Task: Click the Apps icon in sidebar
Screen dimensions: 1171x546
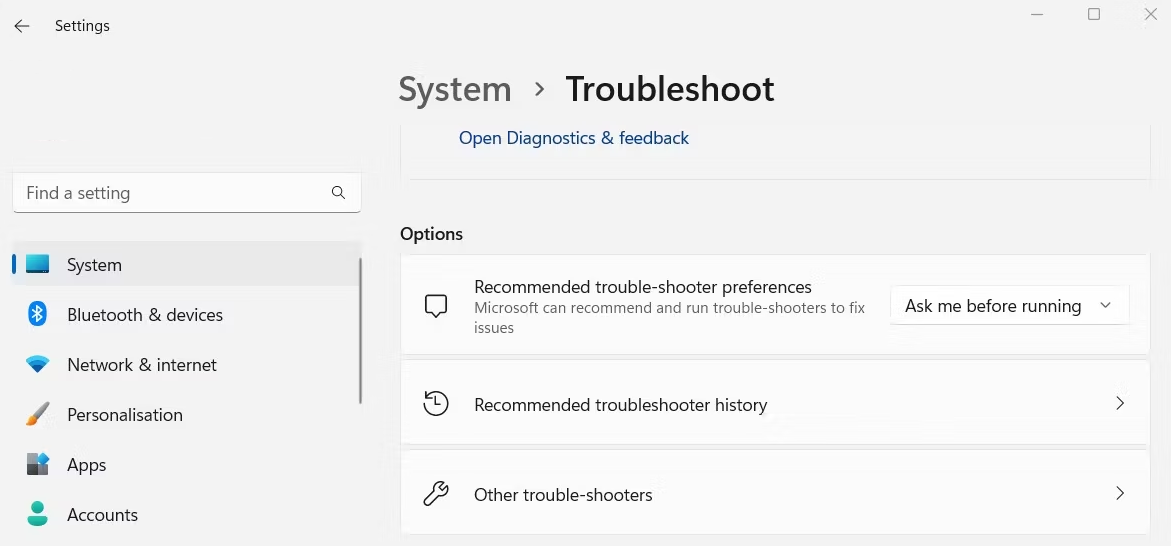Action: pos(38,465)
